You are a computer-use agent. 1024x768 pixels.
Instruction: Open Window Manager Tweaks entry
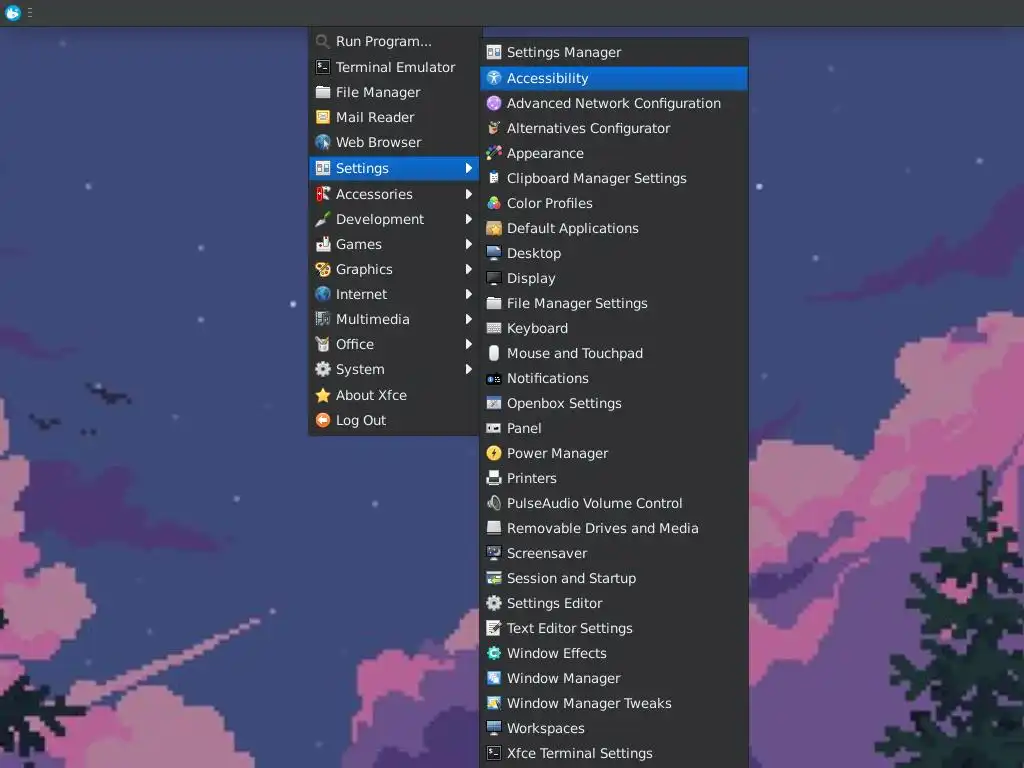[614, 703]
